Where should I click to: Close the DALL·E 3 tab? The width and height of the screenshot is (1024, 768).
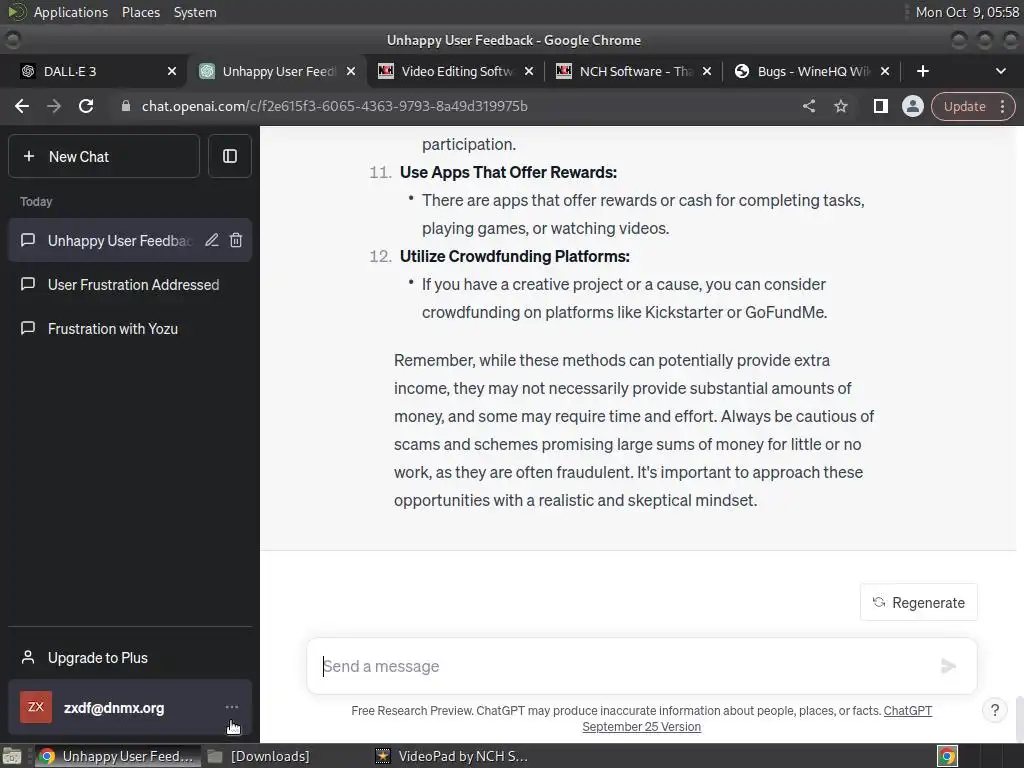point(172,71)
